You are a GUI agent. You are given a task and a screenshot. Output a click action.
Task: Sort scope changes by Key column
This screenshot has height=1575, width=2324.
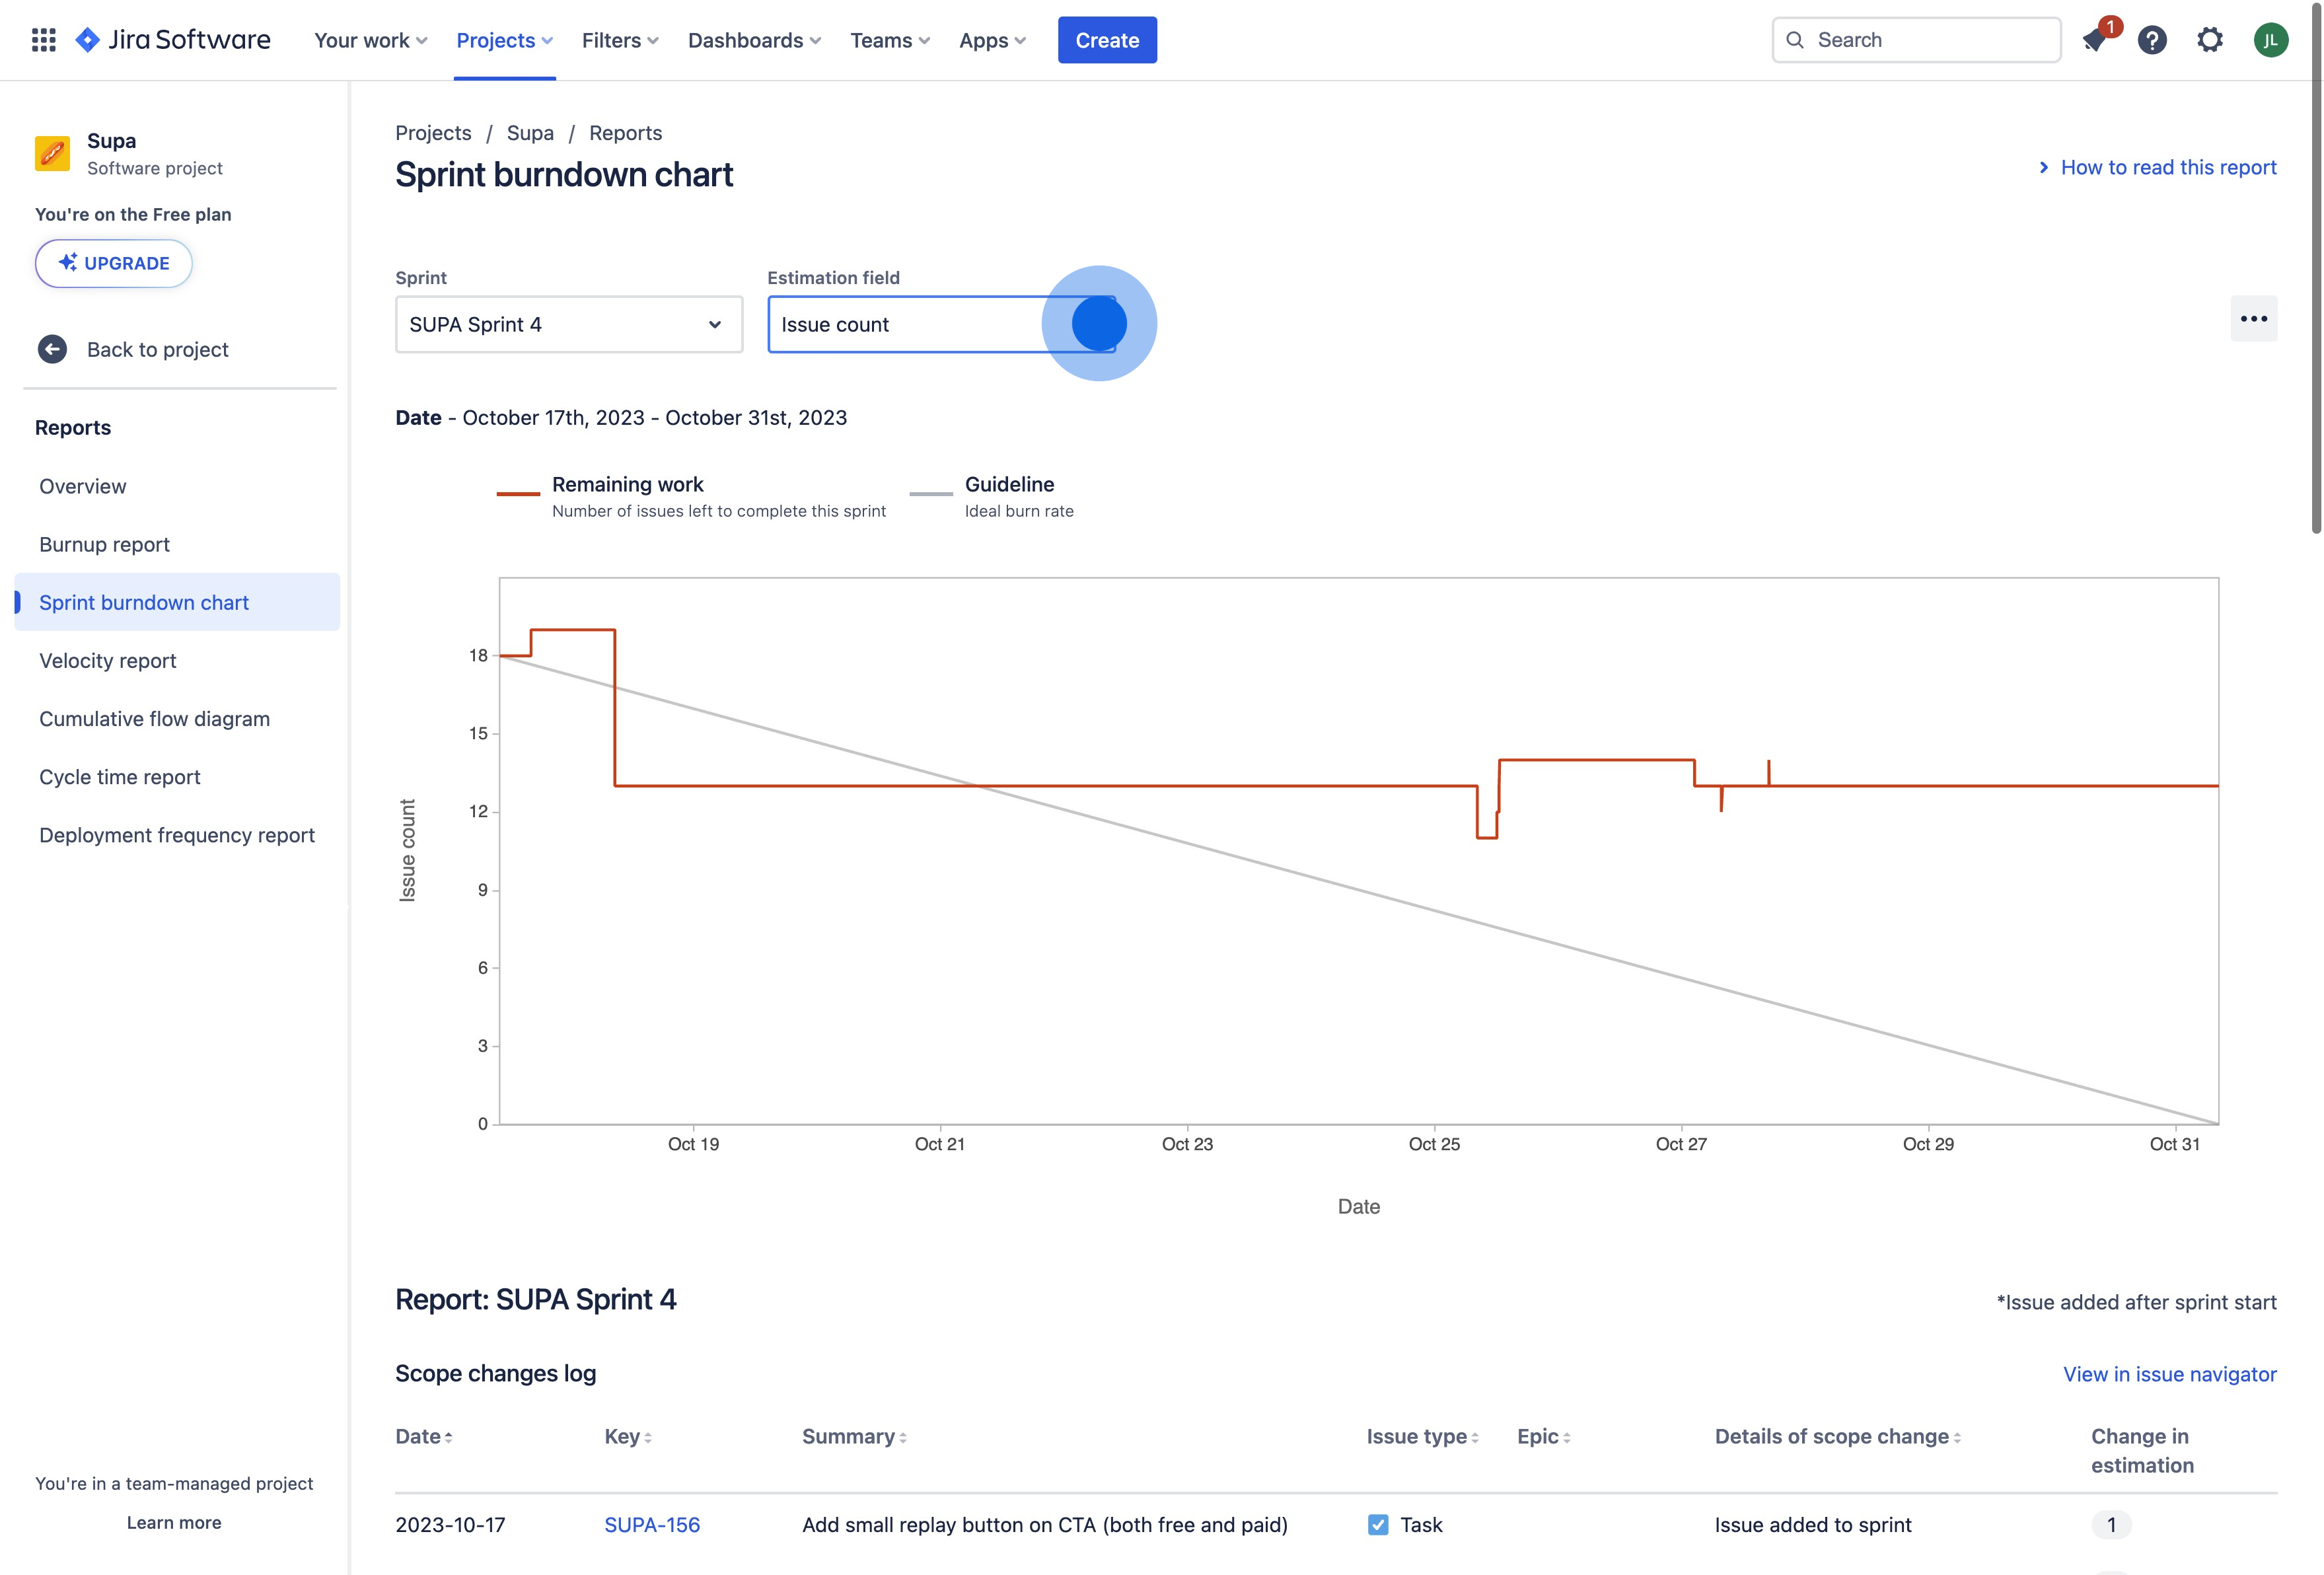(x=628, y=1436)
